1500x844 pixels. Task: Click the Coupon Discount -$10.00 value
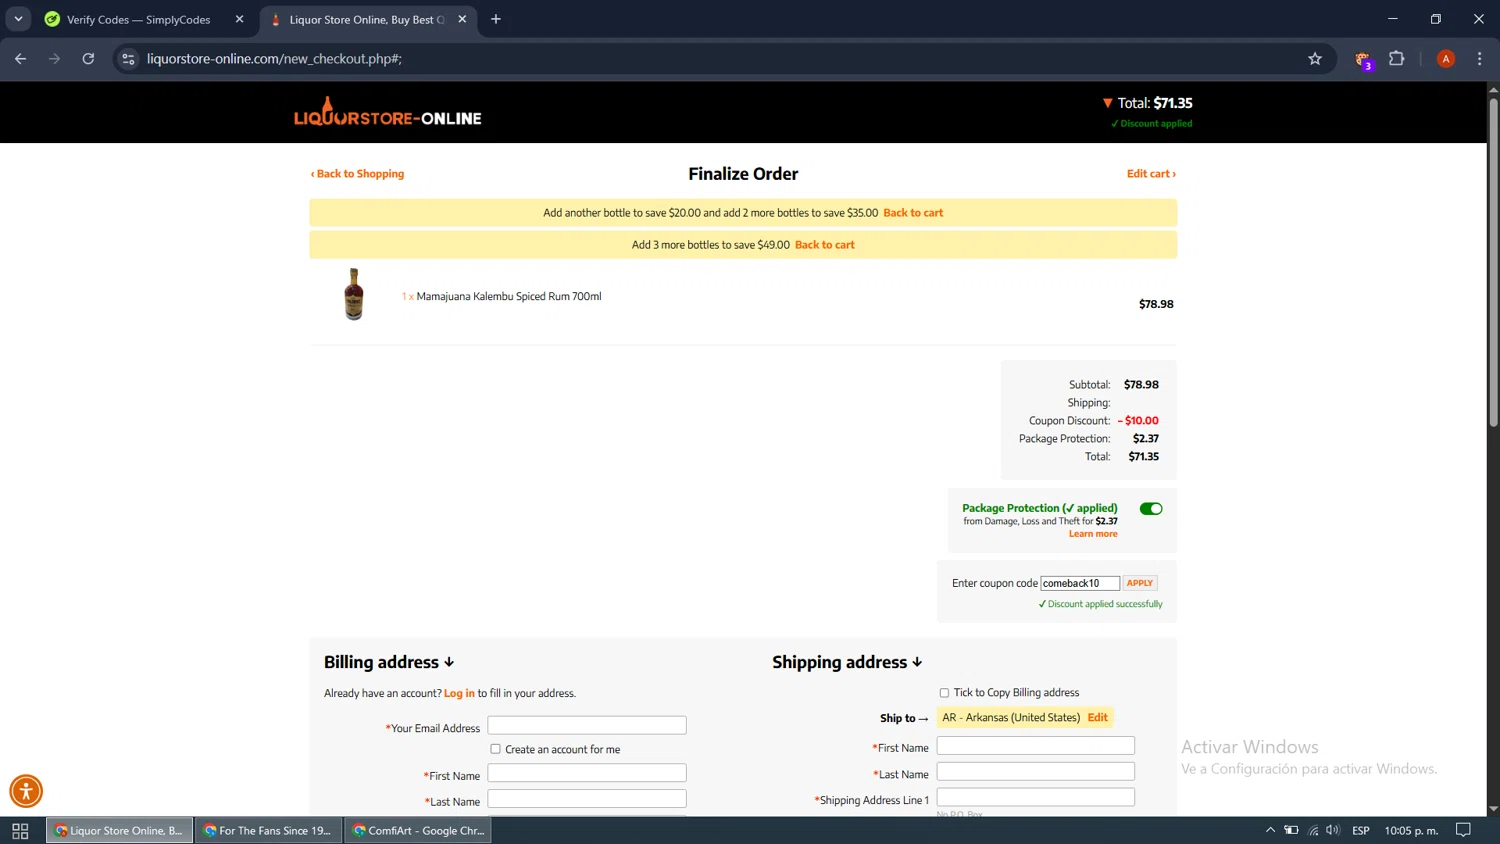click(1138, 421)
